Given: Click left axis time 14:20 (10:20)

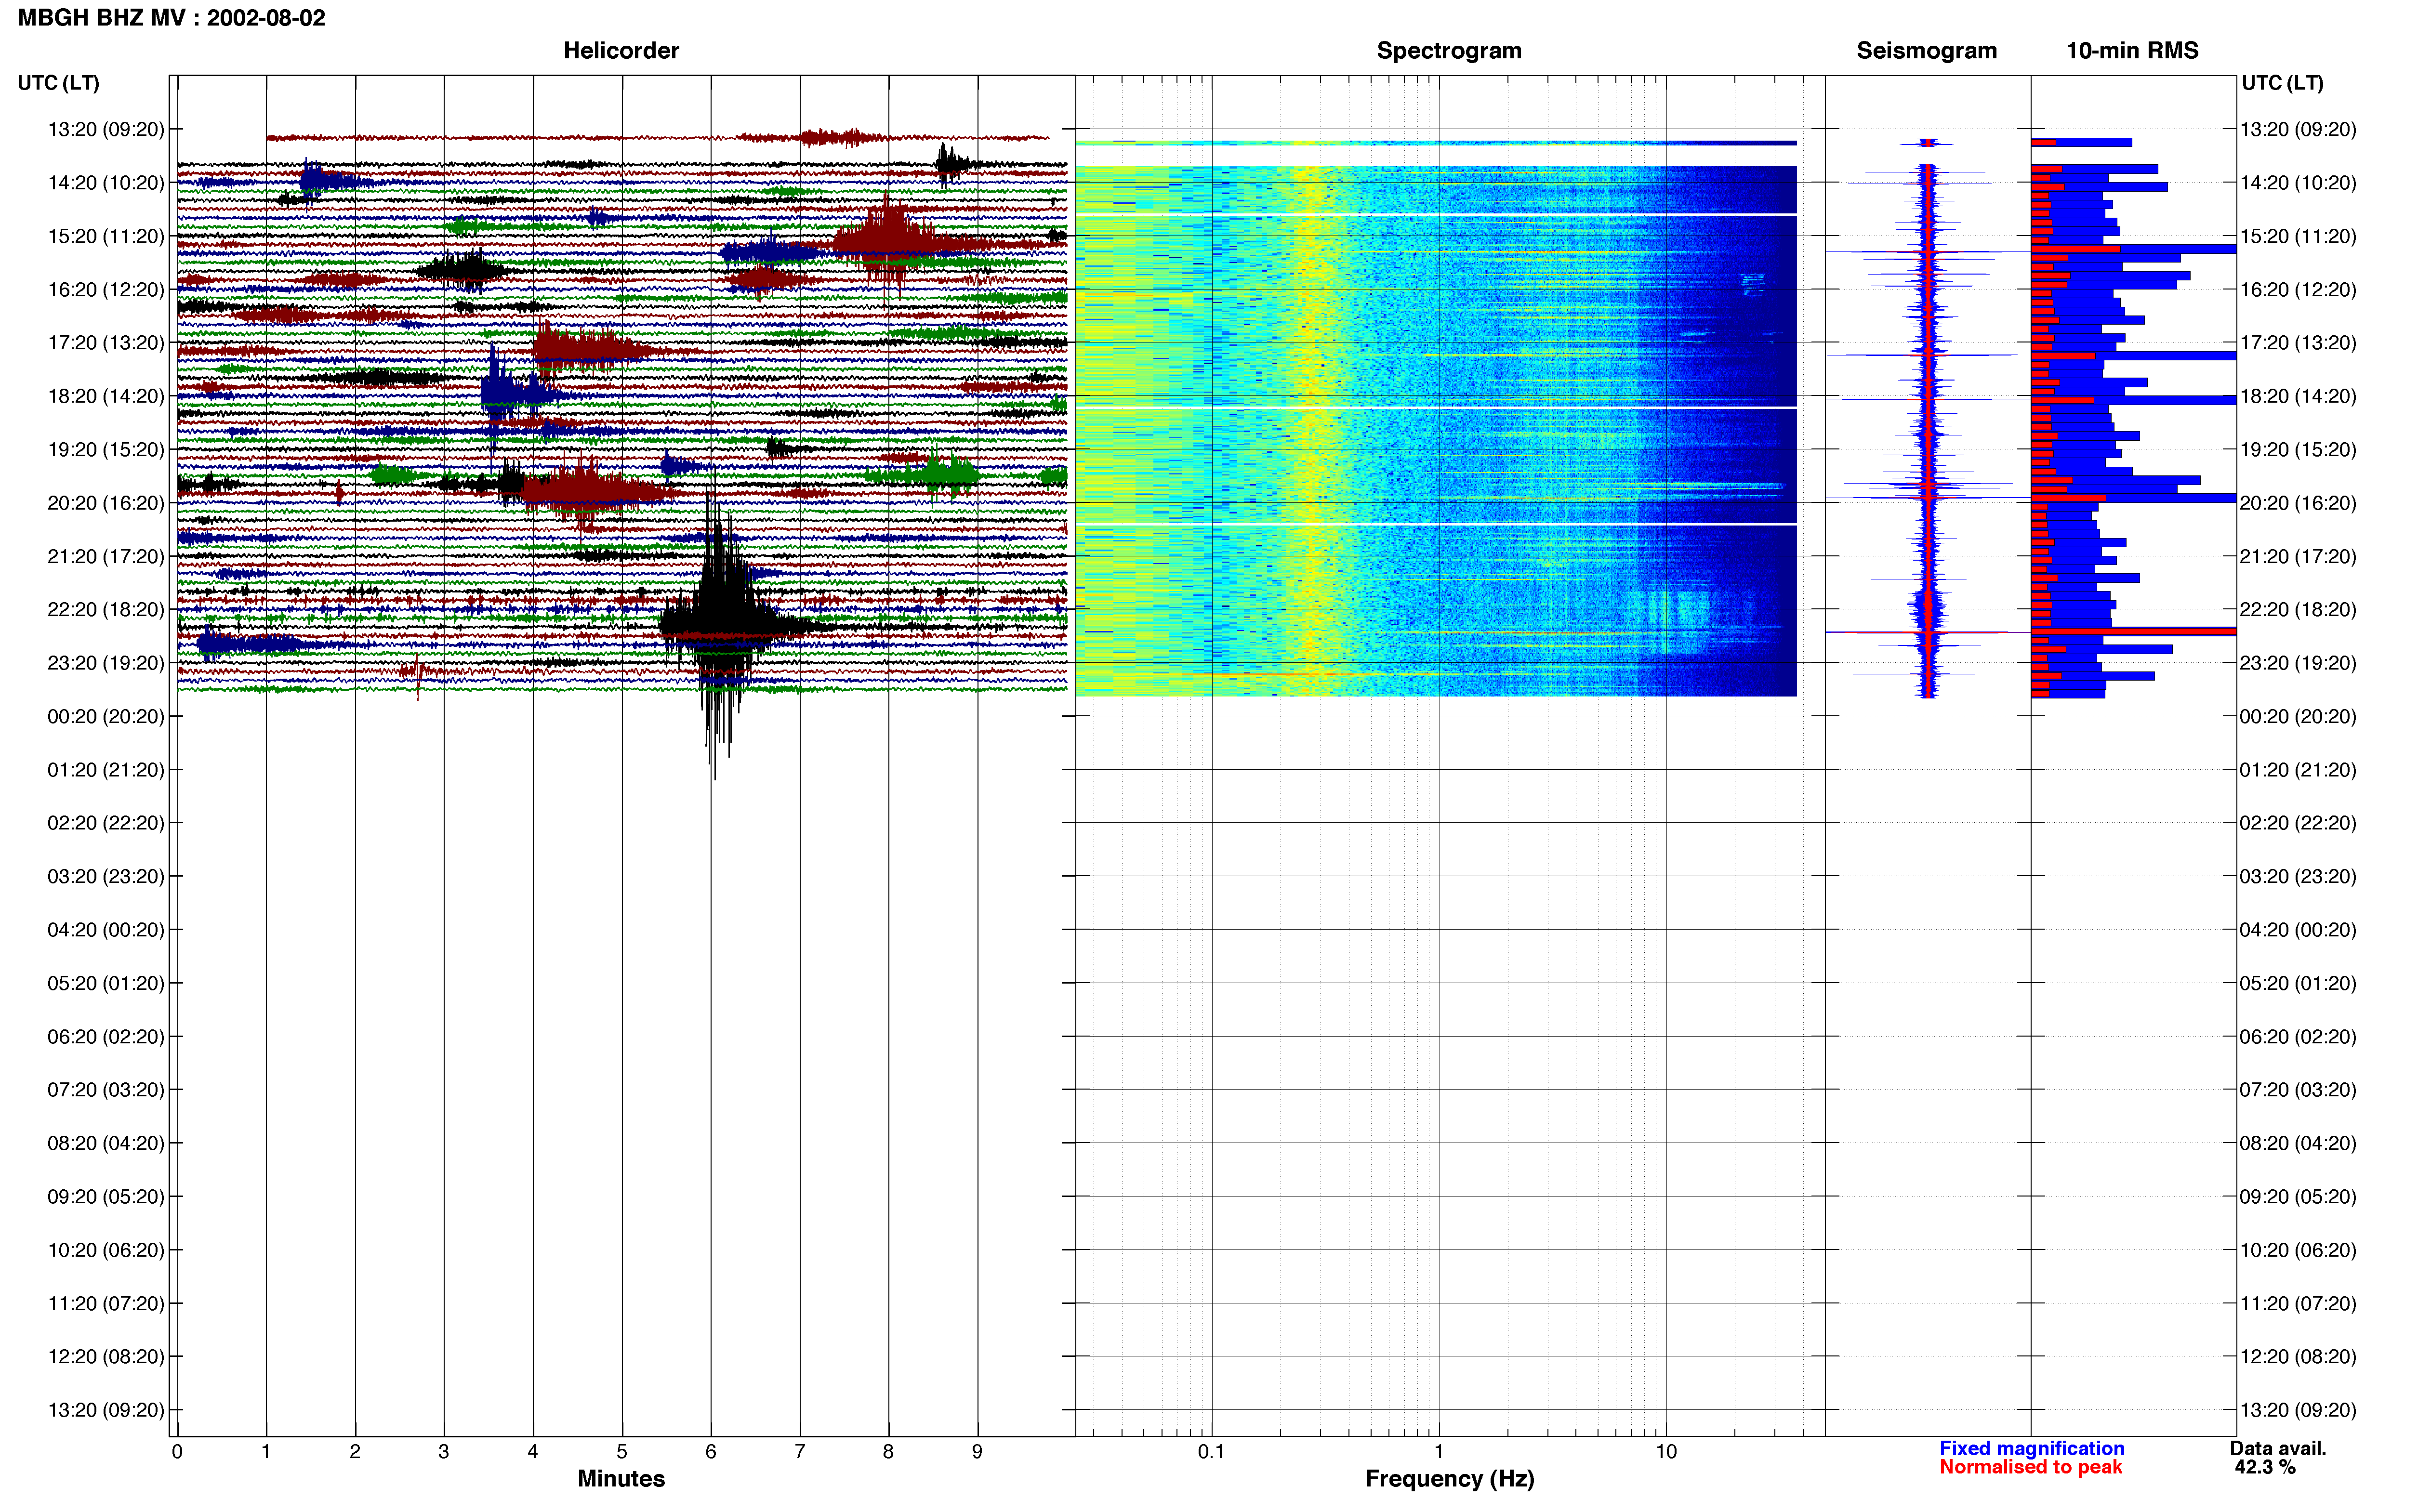Looking at the screenshot, I should 106,183.
